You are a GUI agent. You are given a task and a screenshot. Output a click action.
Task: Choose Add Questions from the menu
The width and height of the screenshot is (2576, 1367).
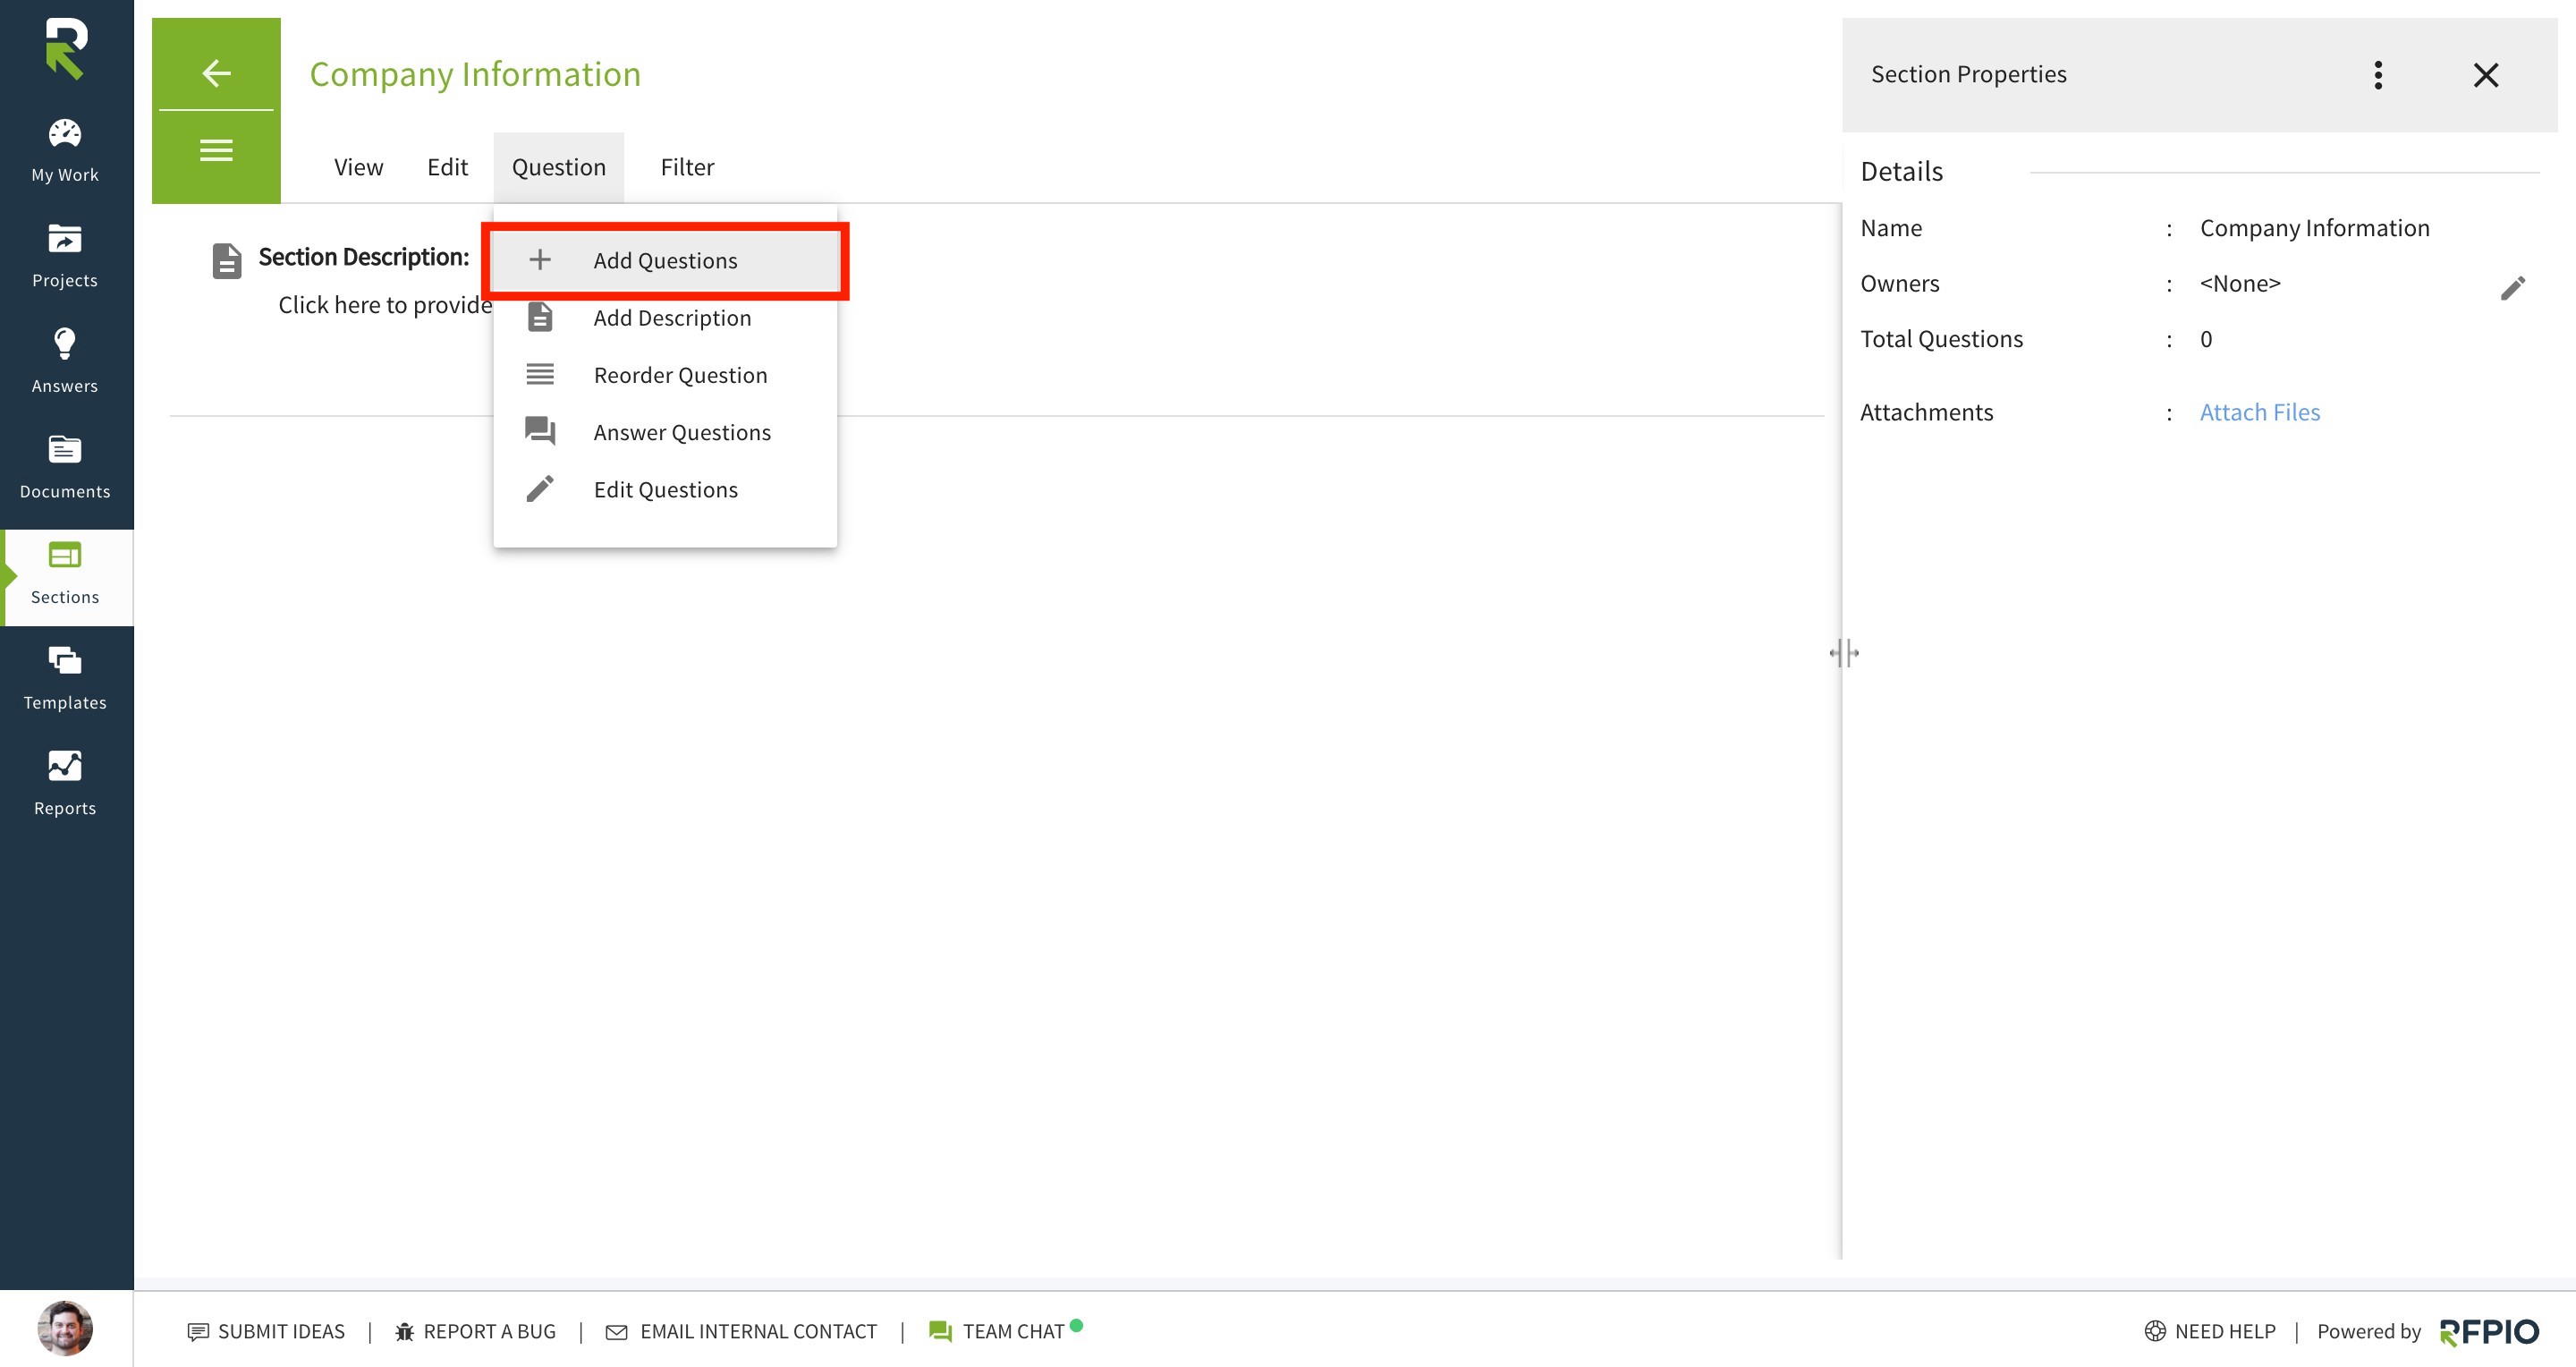(x=665, y=260)
